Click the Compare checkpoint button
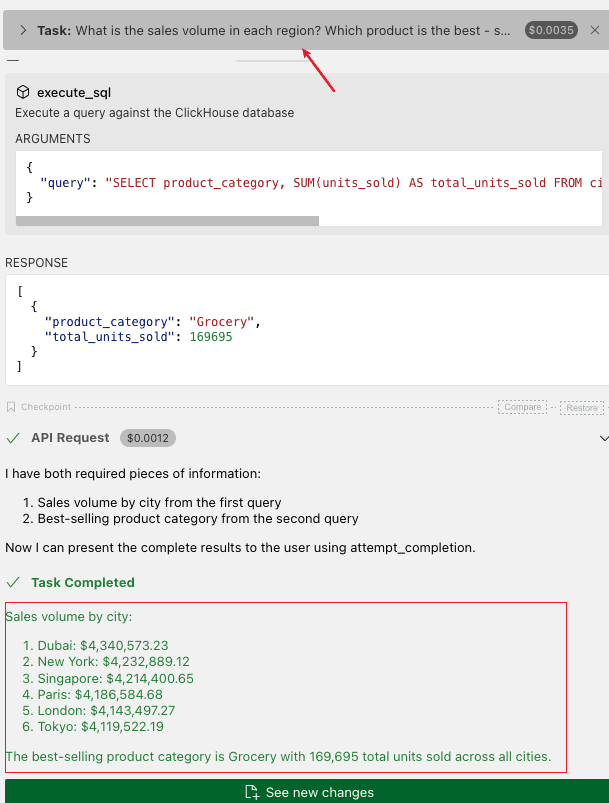This screenshot has height=803, width=609. click(522, 407)
